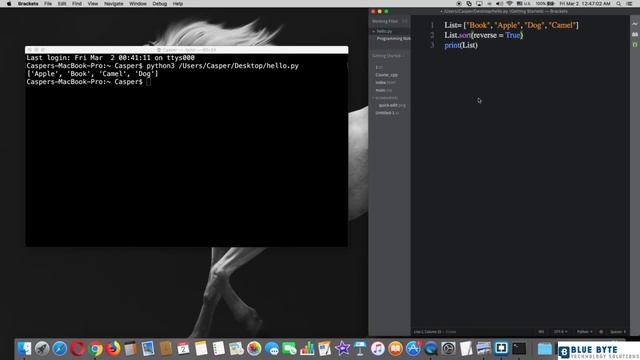
Task: Open the Debug menu
Action: pos(160,4)
